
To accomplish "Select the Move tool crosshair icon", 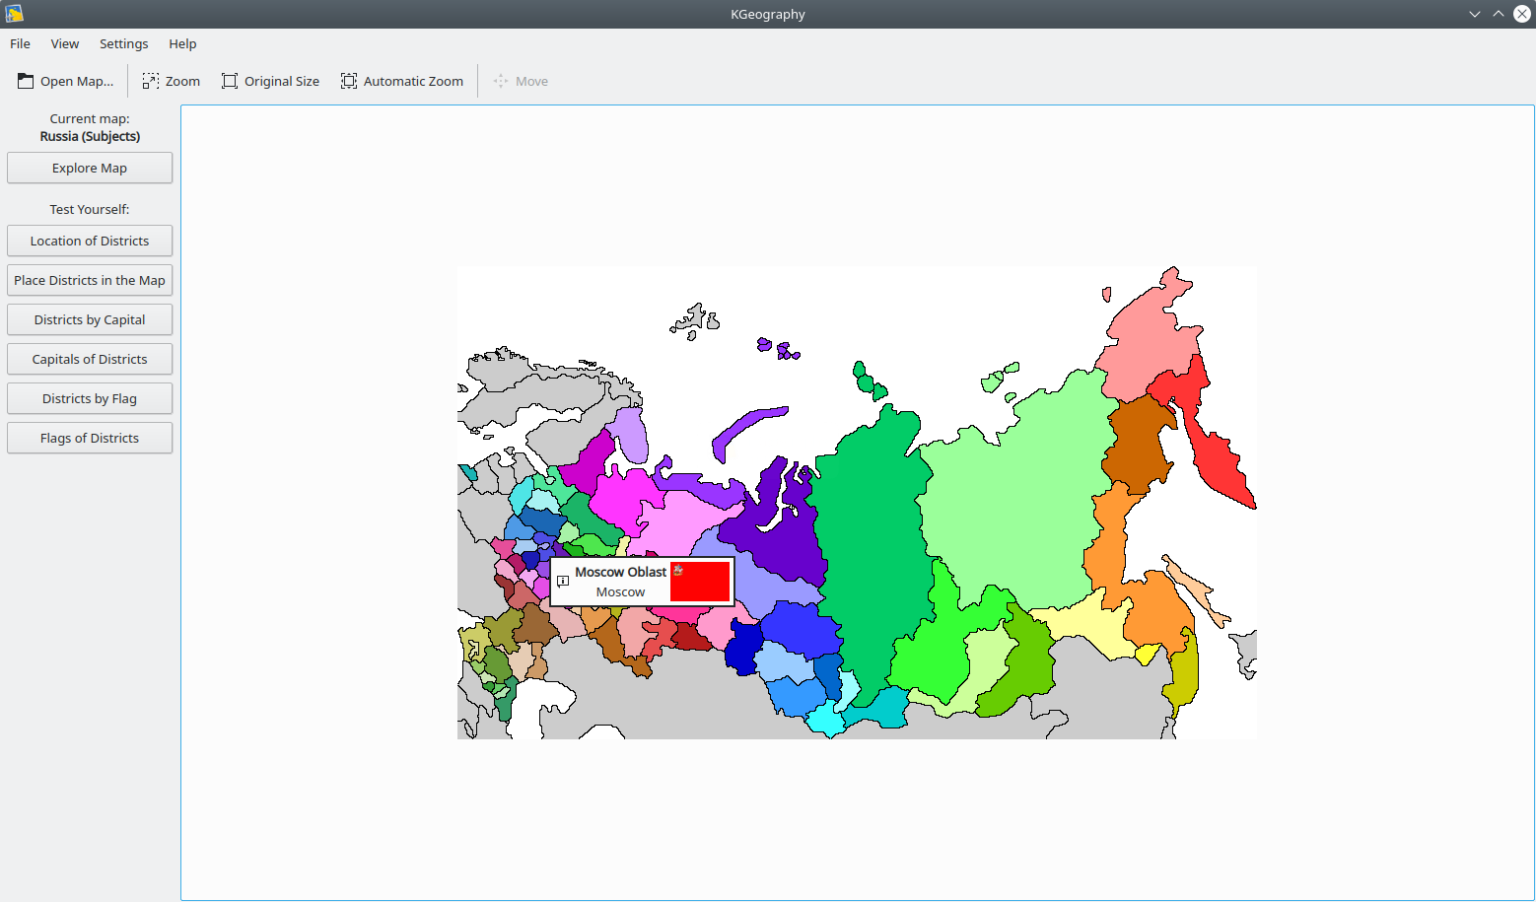I will tap(499, 80).
